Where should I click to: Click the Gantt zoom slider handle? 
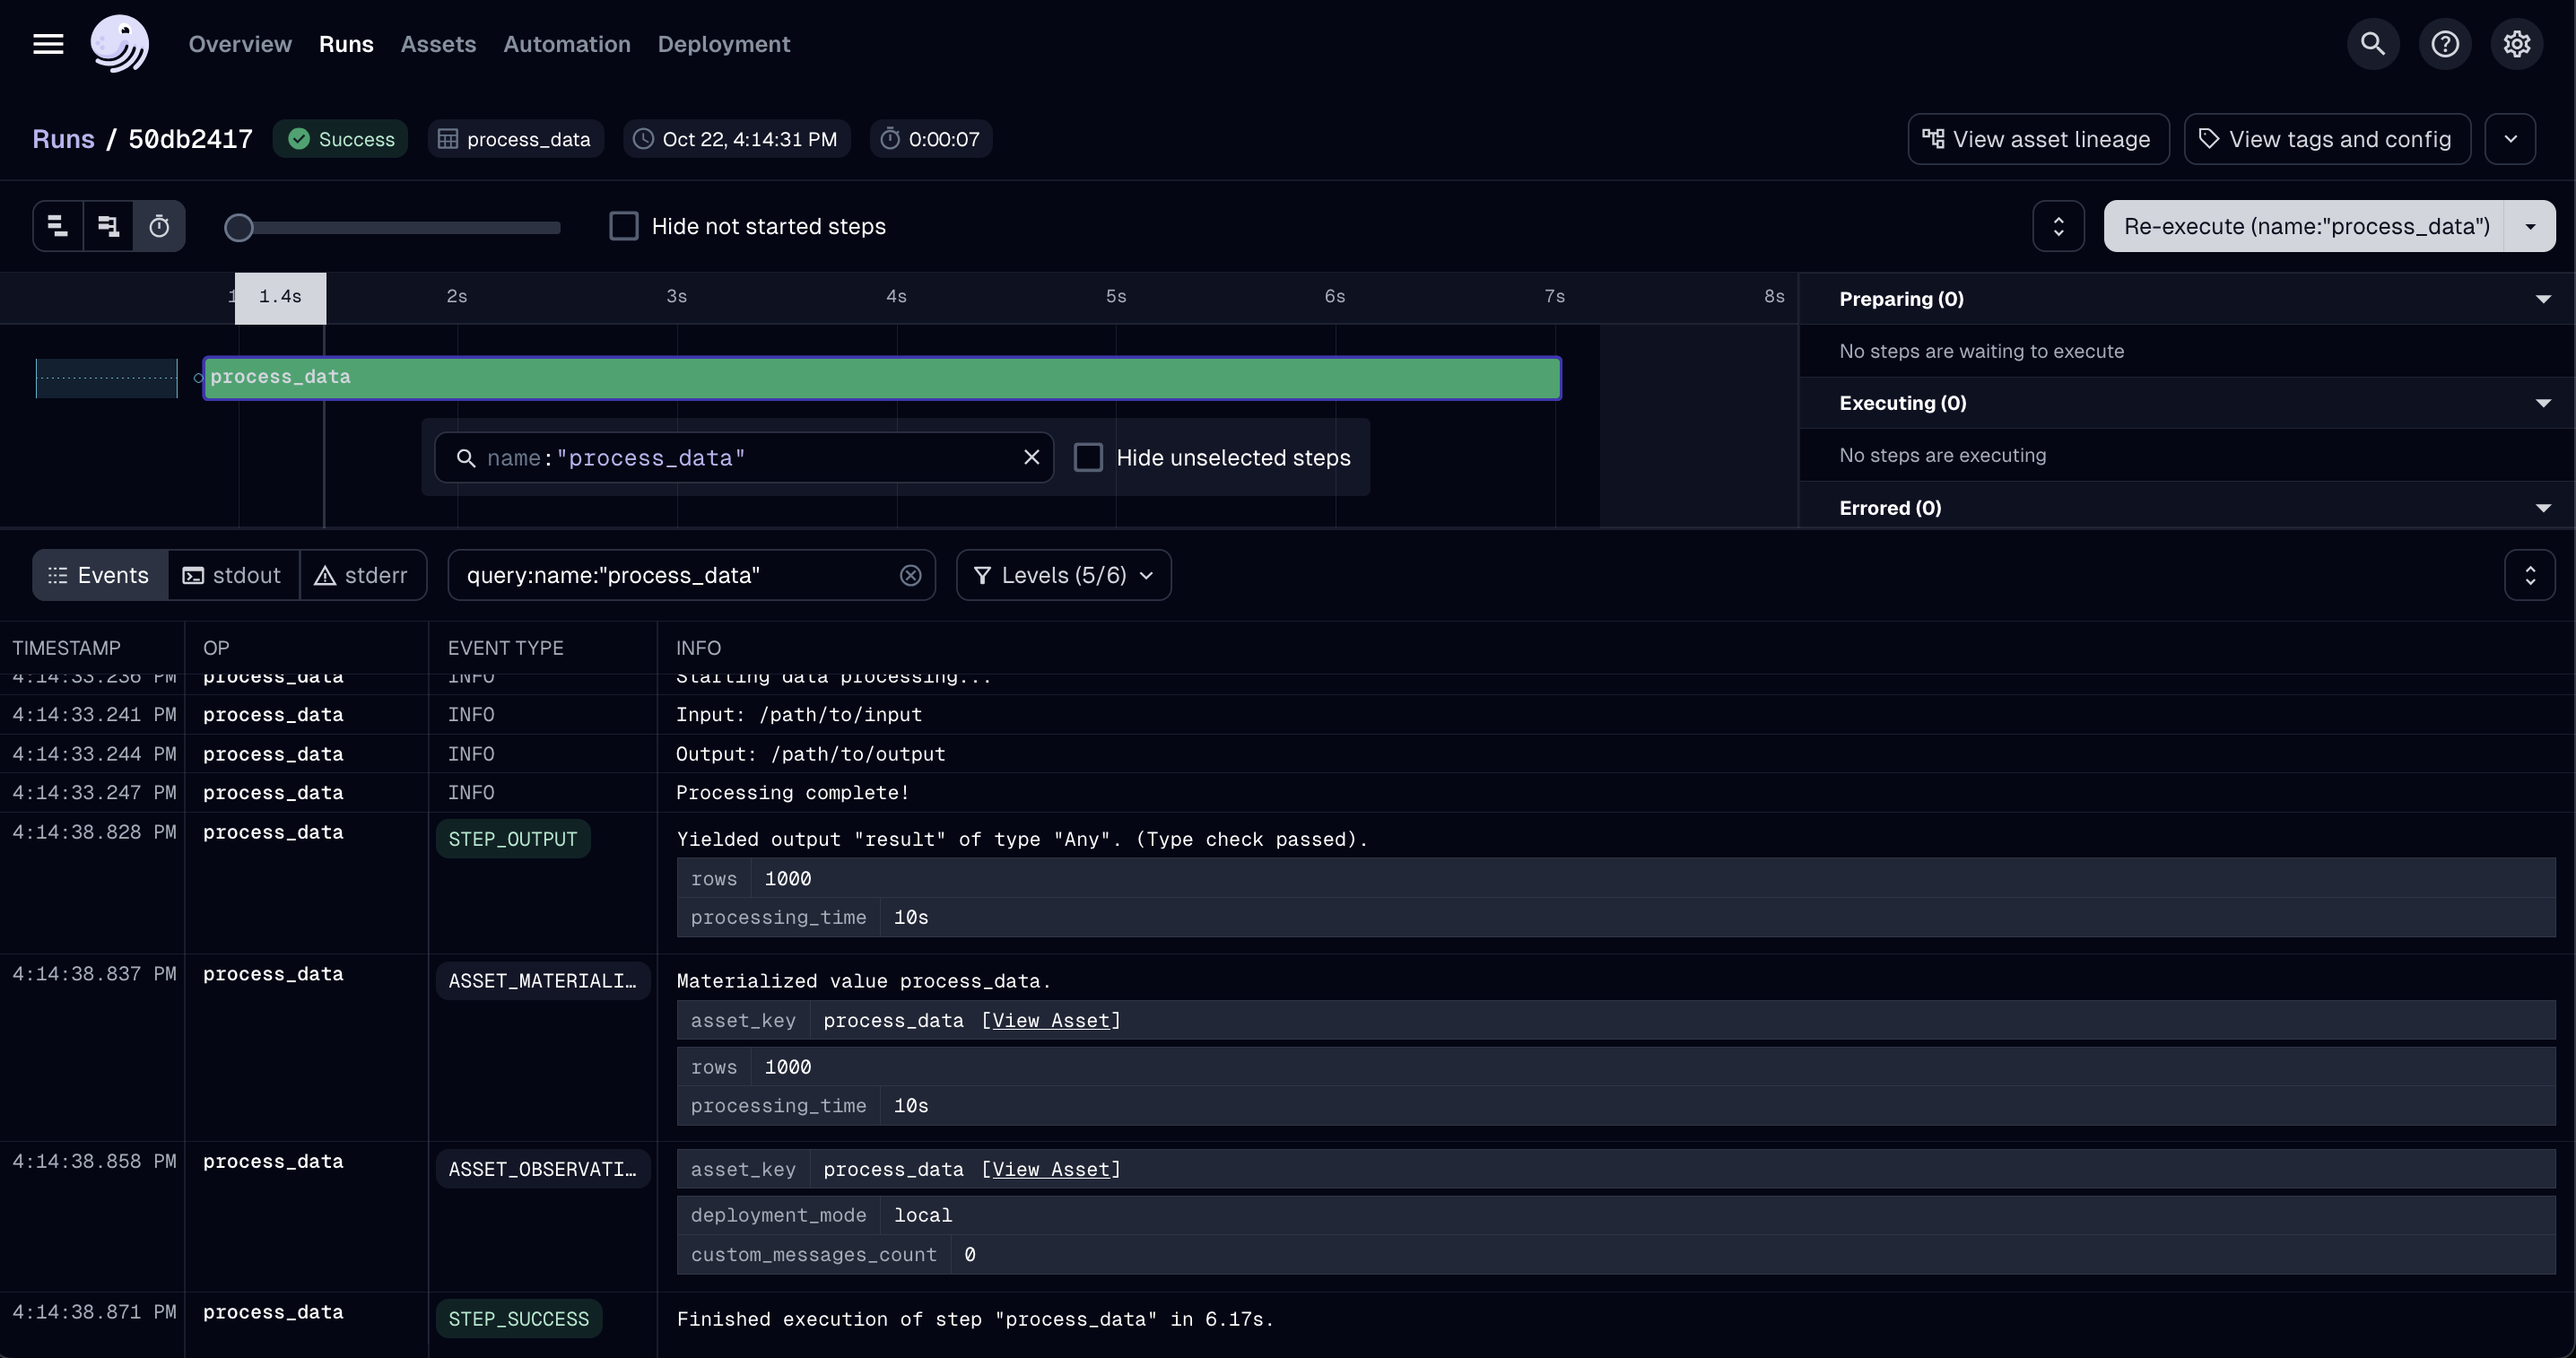click(239, 228)
